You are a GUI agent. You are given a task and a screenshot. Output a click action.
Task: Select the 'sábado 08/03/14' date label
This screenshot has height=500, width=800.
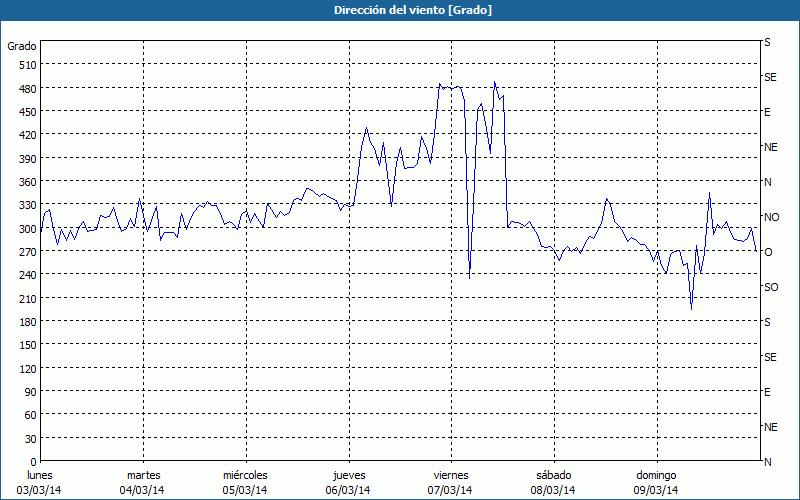tap(553, 482)
